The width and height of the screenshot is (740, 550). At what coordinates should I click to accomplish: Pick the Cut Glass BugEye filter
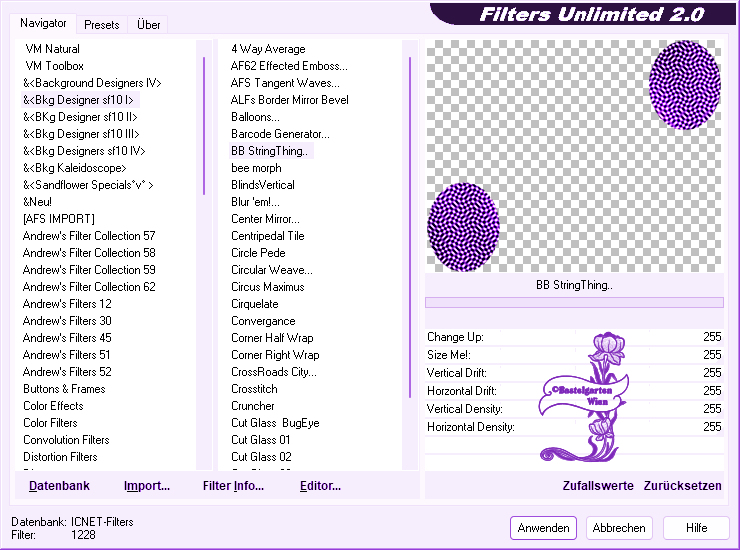click(275, 423)
